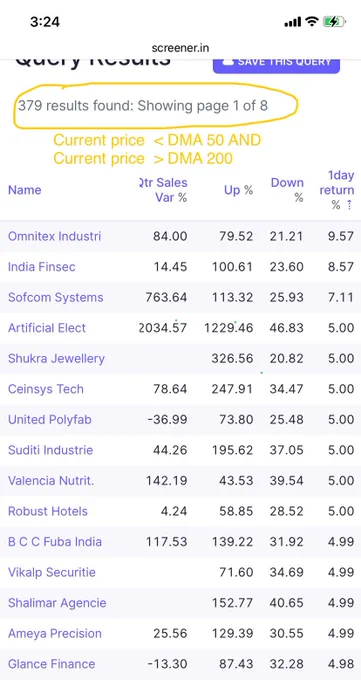Open India Finsec stock link
Screen dimensions: 361x680
pyautogui.click(x=42, y=267)
